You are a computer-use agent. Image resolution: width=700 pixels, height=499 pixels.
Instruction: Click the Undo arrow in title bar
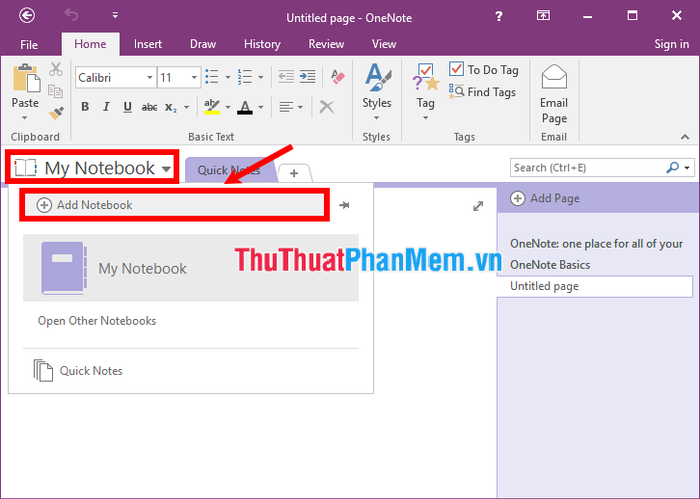point(71,15)
